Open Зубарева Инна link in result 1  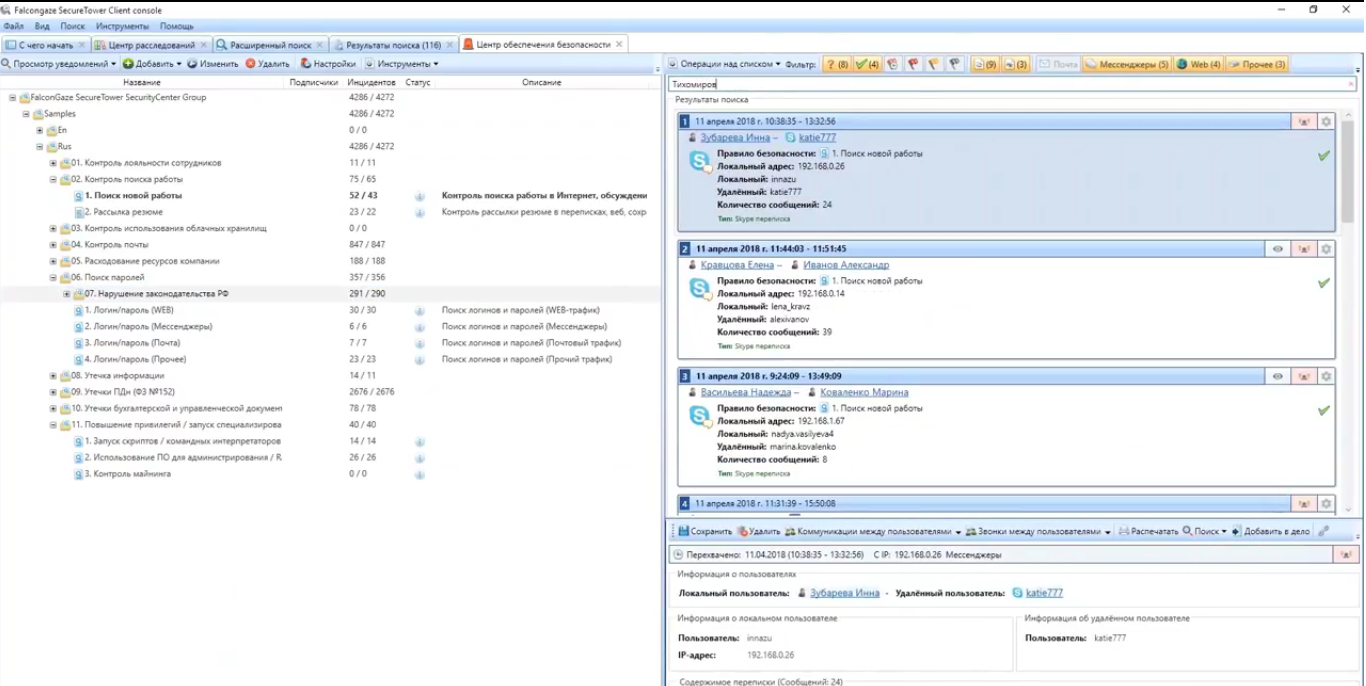click(735, 138)
